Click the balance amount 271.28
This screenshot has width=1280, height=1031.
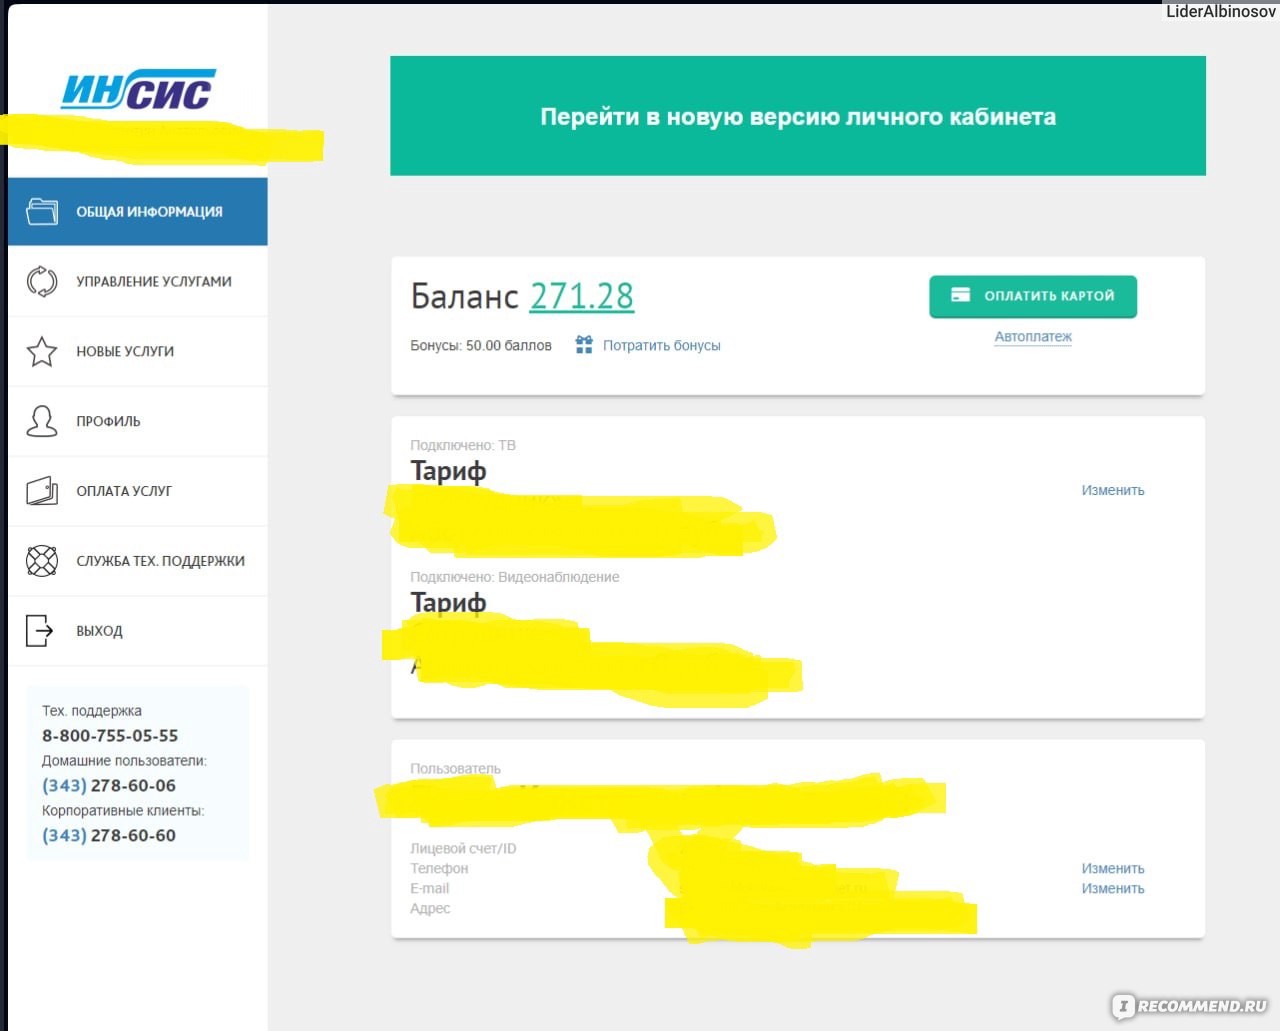(x=582, y=296)
